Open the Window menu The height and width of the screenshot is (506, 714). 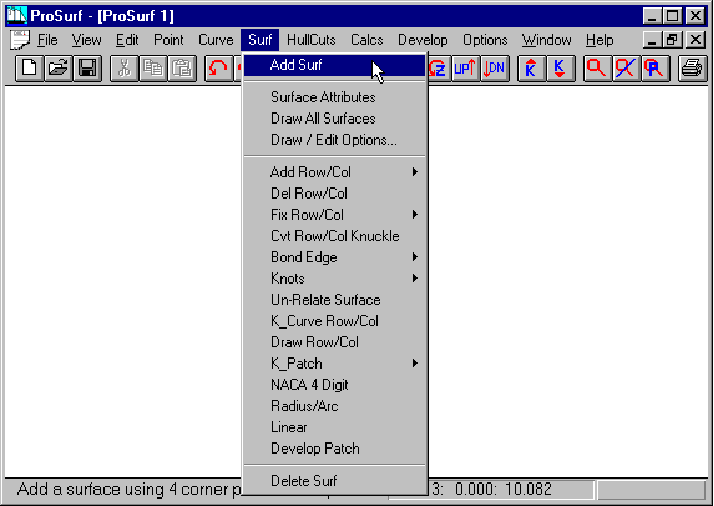point(546,40)
